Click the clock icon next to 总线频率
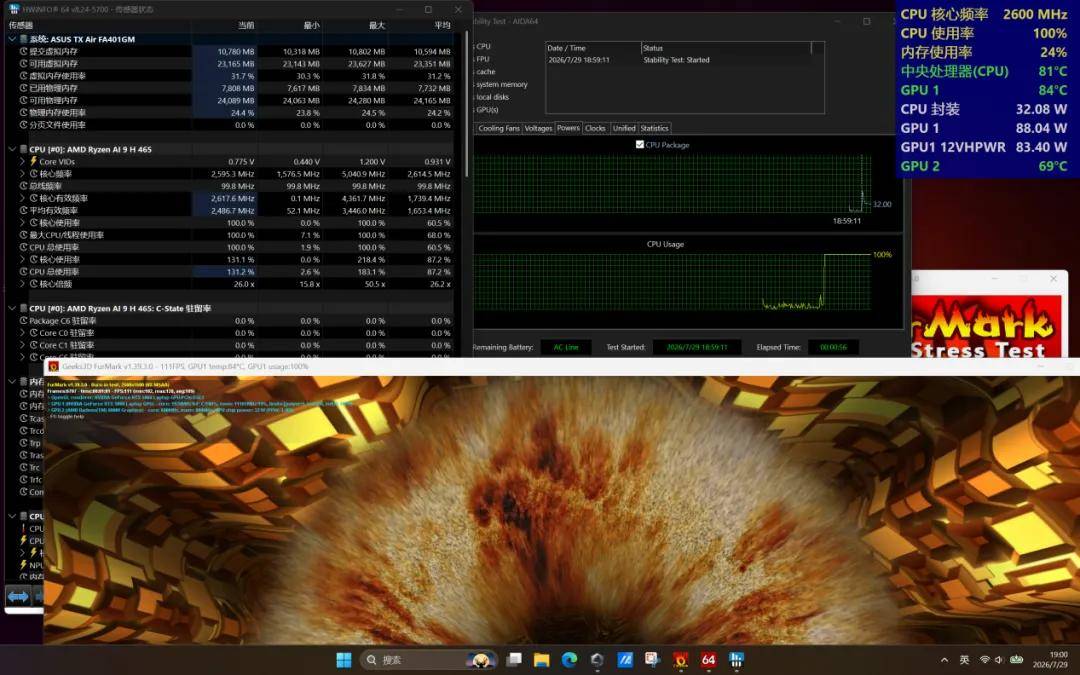 click(23, 186)
